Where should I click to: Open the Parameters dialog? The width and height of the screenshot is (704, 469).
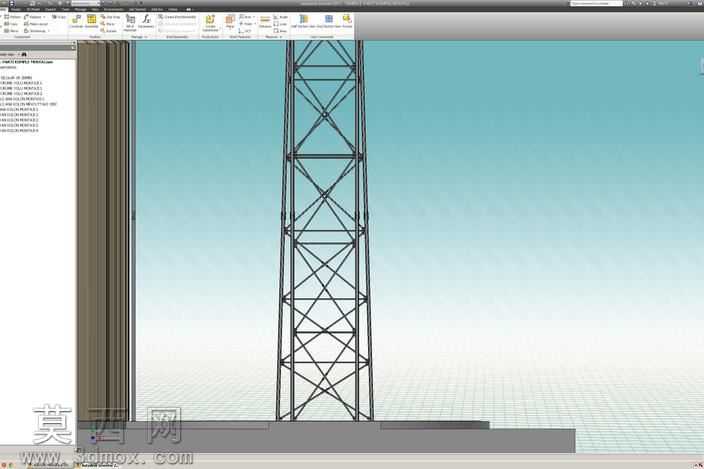tap(146, 22)
